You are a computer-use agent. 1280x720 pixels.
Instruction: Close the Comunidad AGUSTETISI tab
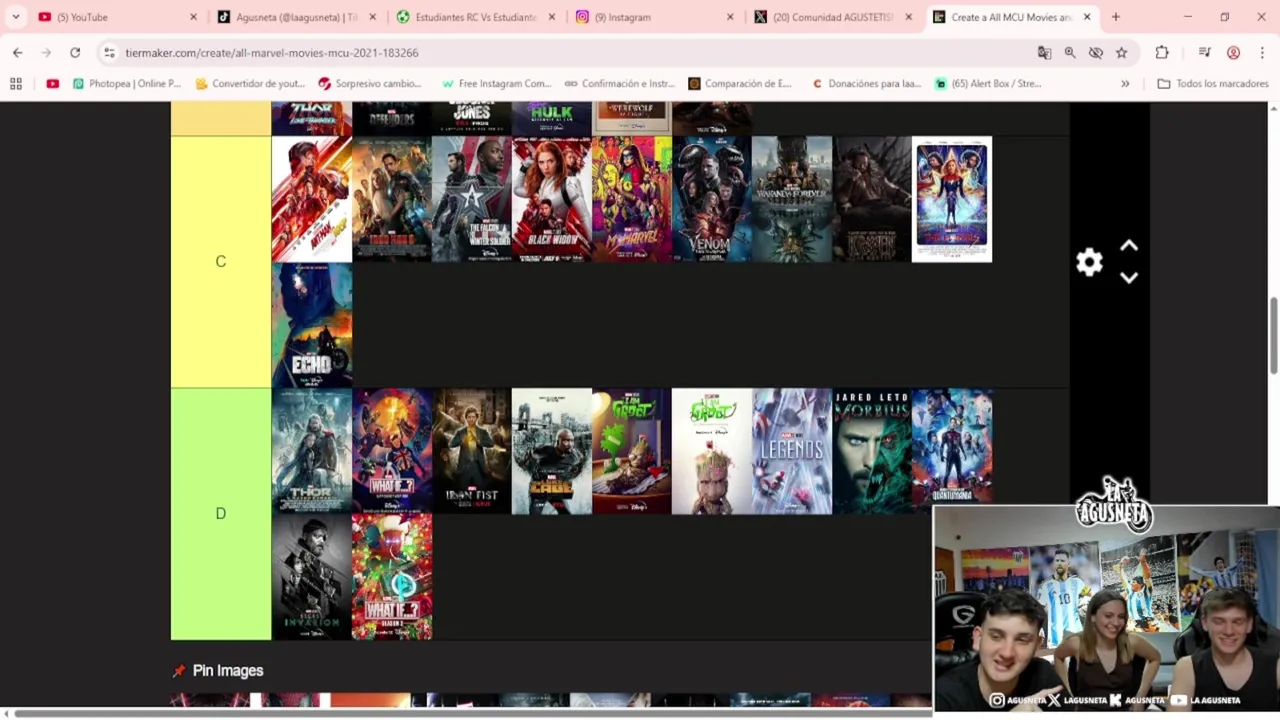point(909,17)
